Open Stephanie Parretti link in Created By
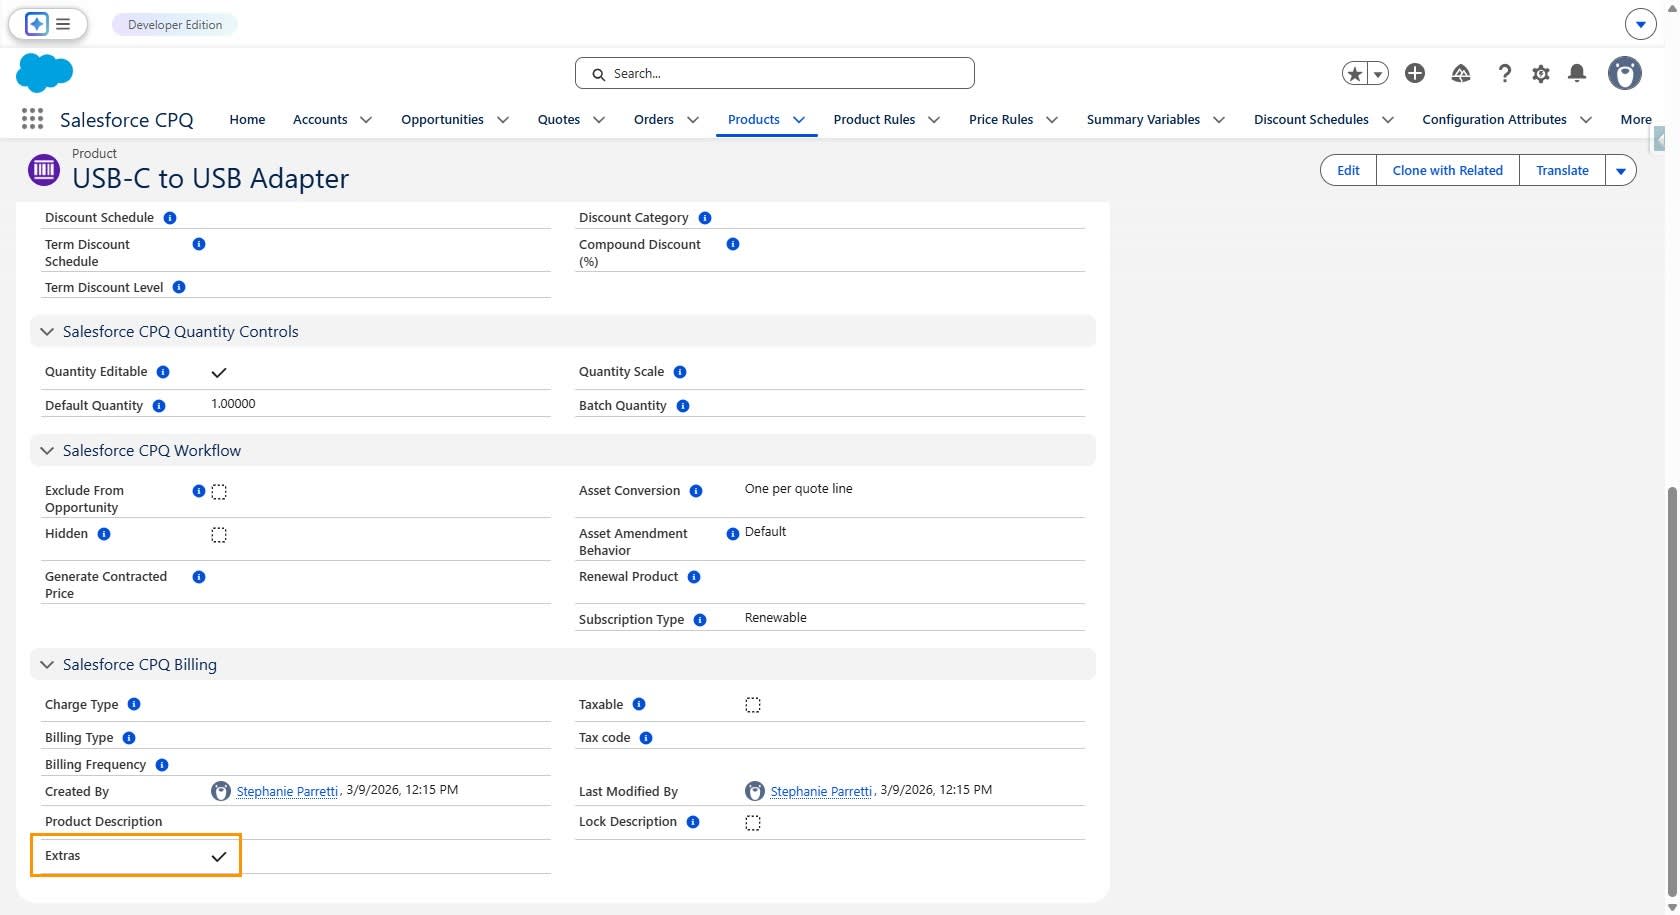The image size is (1680, 915). [x=287, y=791]
